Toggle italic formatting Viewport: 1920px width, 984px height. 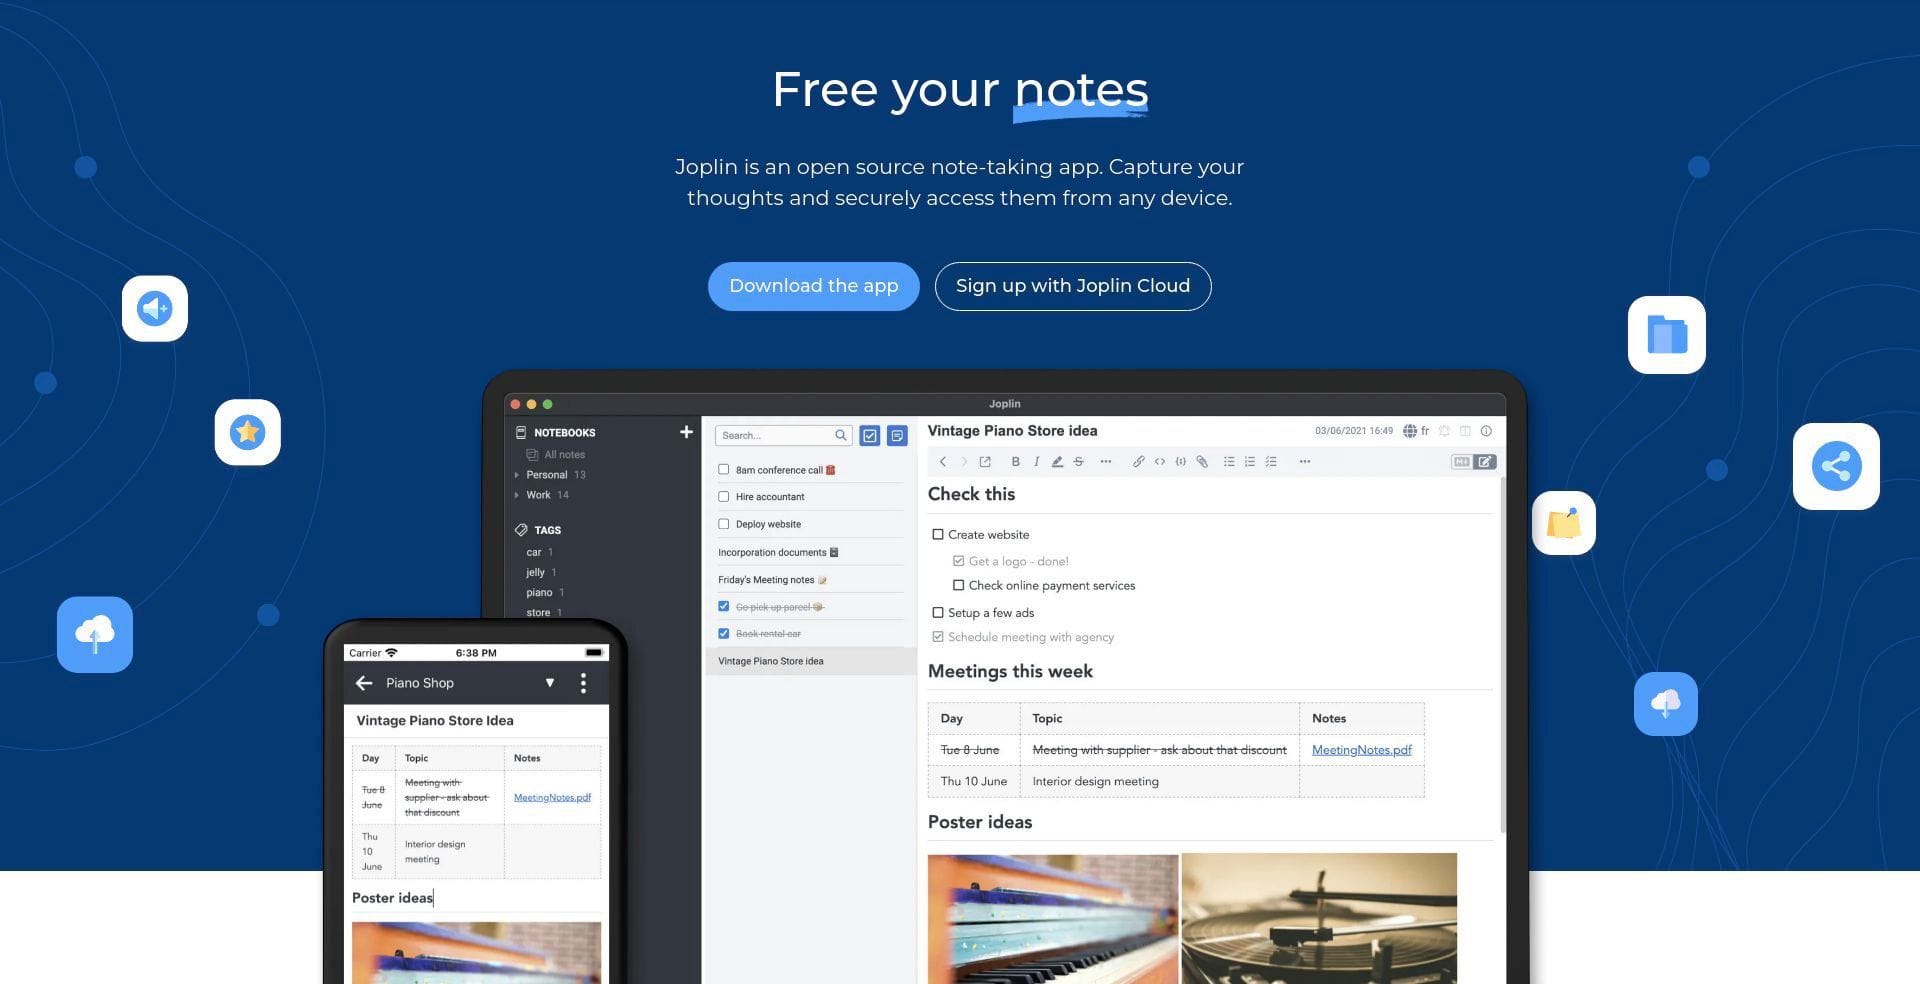1036,462
